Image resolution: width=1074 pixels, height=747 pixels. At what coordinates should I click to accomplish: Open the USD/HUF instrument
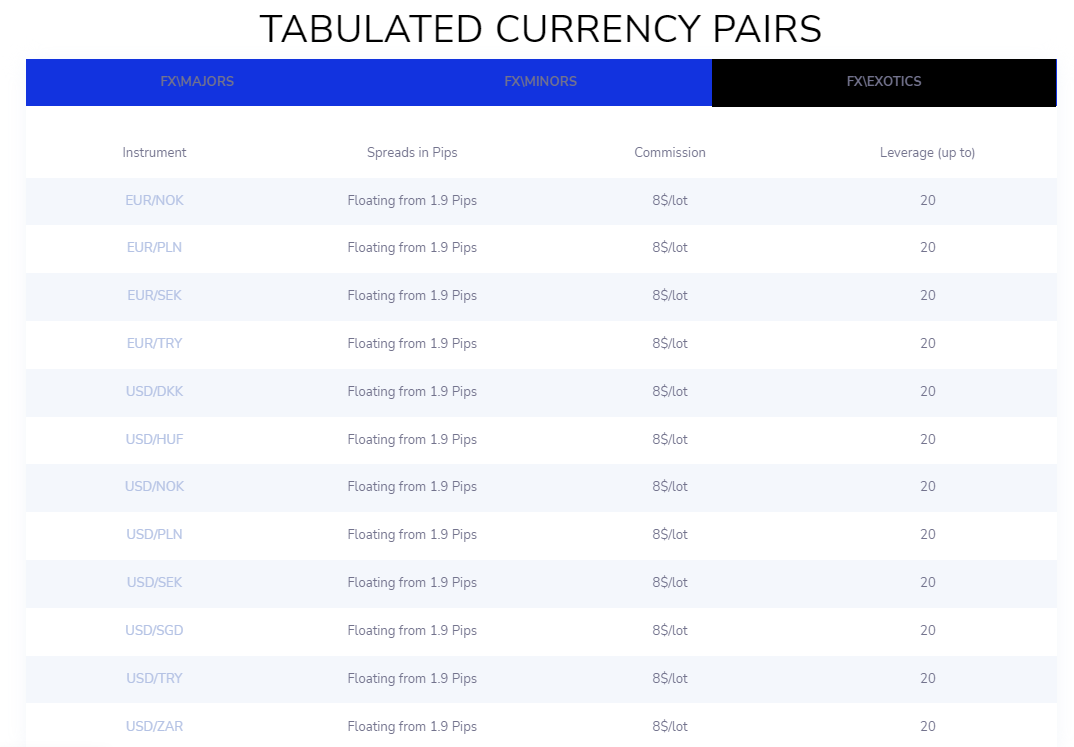pyautogui.click(x=154, y=440)
